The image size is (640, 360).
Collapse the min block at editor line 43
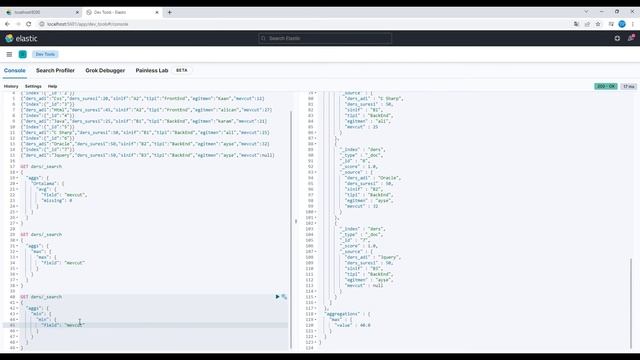pyautogui.click(x=17, y=314)
